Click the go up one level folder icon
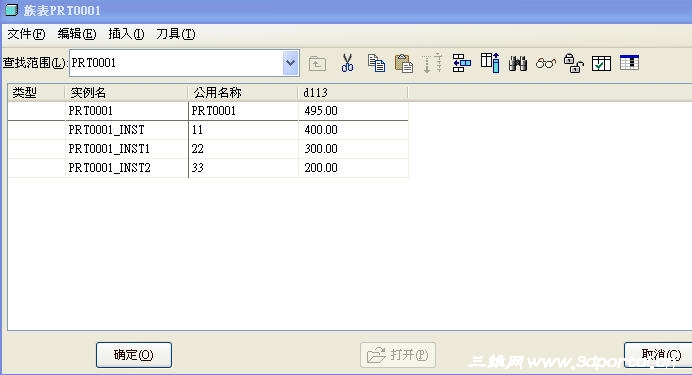The width and height of the screenshot is (692, 375). 317,64
